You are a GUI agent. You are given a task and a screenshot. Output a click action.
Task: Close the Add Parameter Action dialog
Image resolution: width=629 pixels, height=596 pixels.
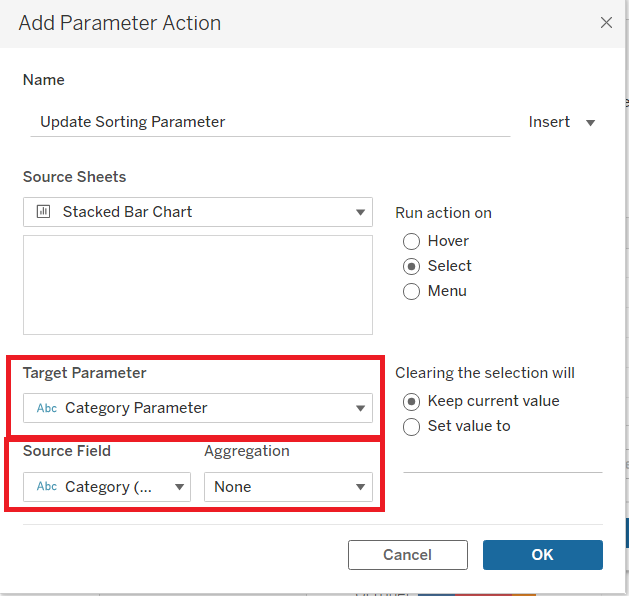[x=606, y=22]
